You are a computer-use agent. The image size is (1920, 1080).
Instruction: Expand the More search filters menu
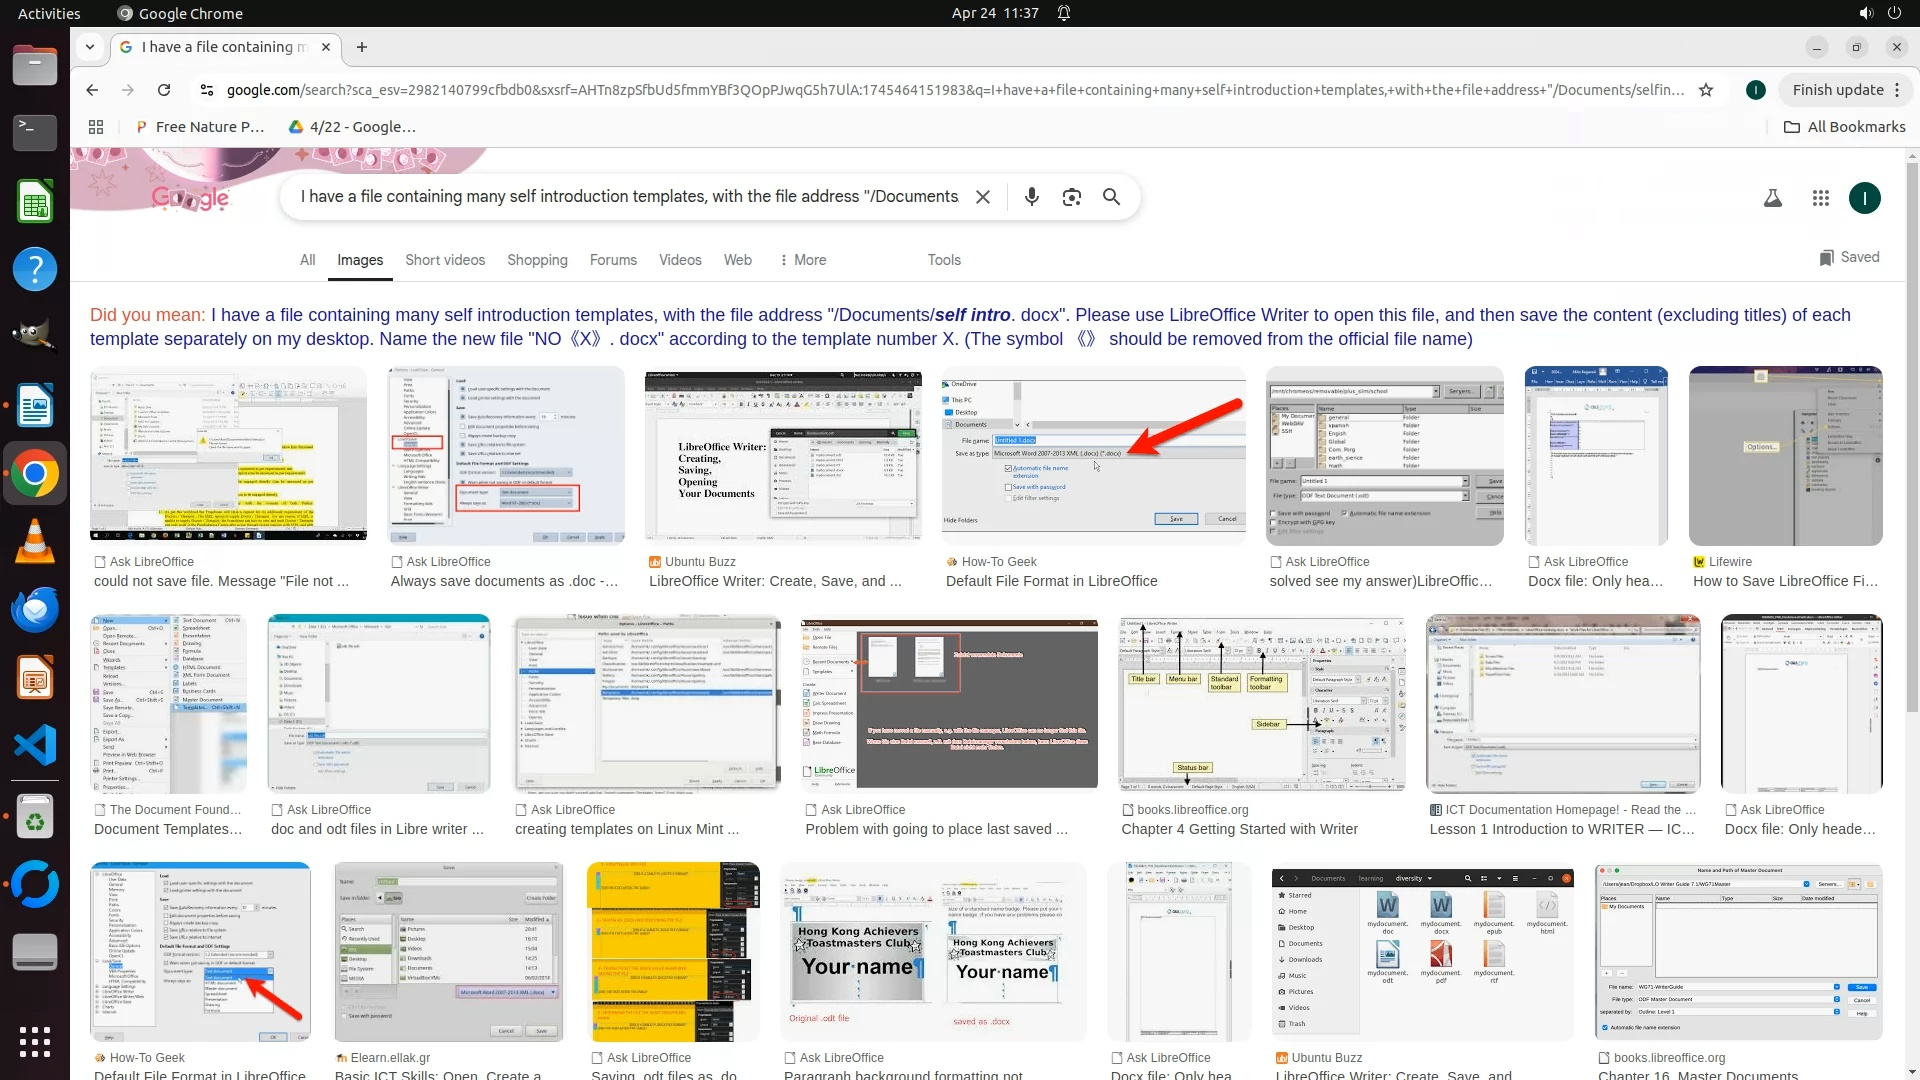coord(802,260)
